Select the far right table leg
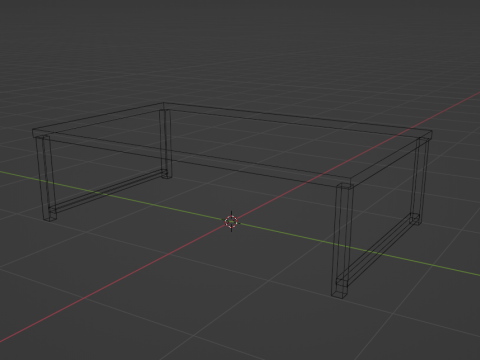This screenshot has width=480, height=360. pyautogui.click(x=419, y=181)
